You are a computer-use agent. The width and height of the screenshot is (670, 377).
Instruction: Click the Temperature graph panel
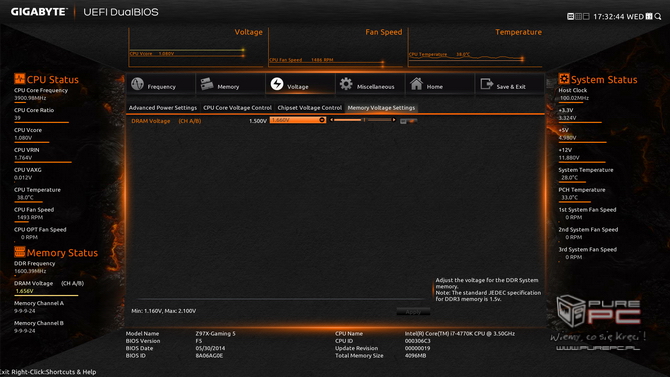475,47
